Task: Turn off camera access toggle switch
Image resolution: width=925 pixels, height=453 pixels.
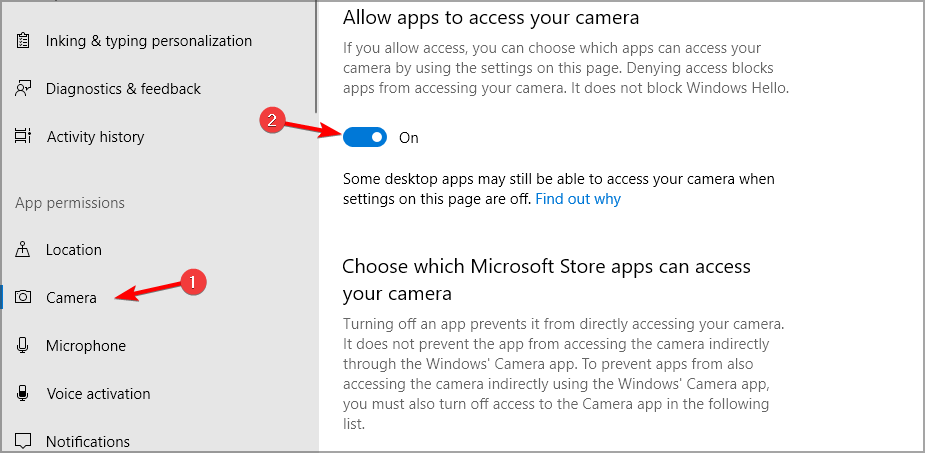Action: click(365, 137)
